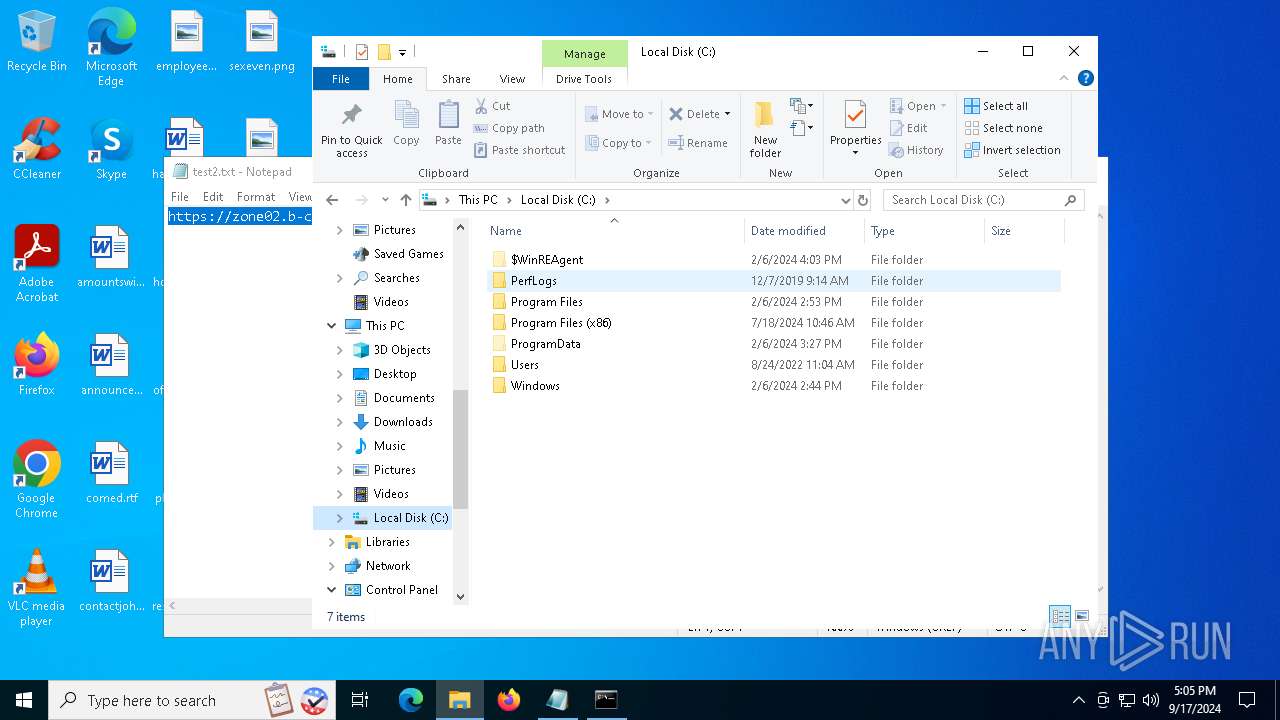Switch to Large icons view layout
The image size is (1280, 720).
tap(1081, 616)
